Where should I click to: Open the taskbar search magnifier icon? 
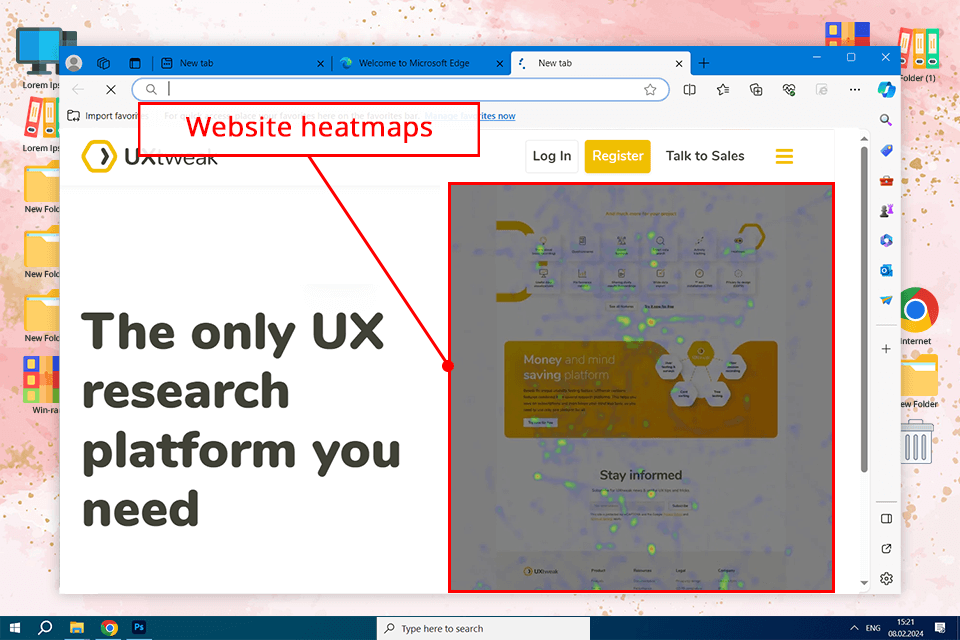tap(45, 628)
